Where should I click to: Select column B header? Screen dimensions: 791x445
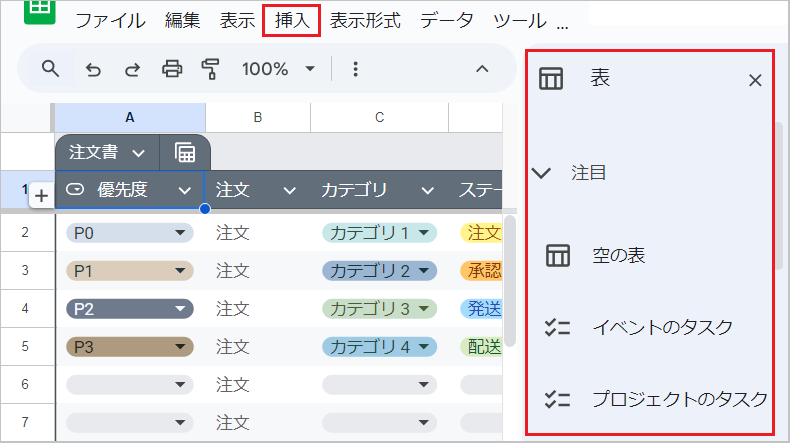pos(258,118)
